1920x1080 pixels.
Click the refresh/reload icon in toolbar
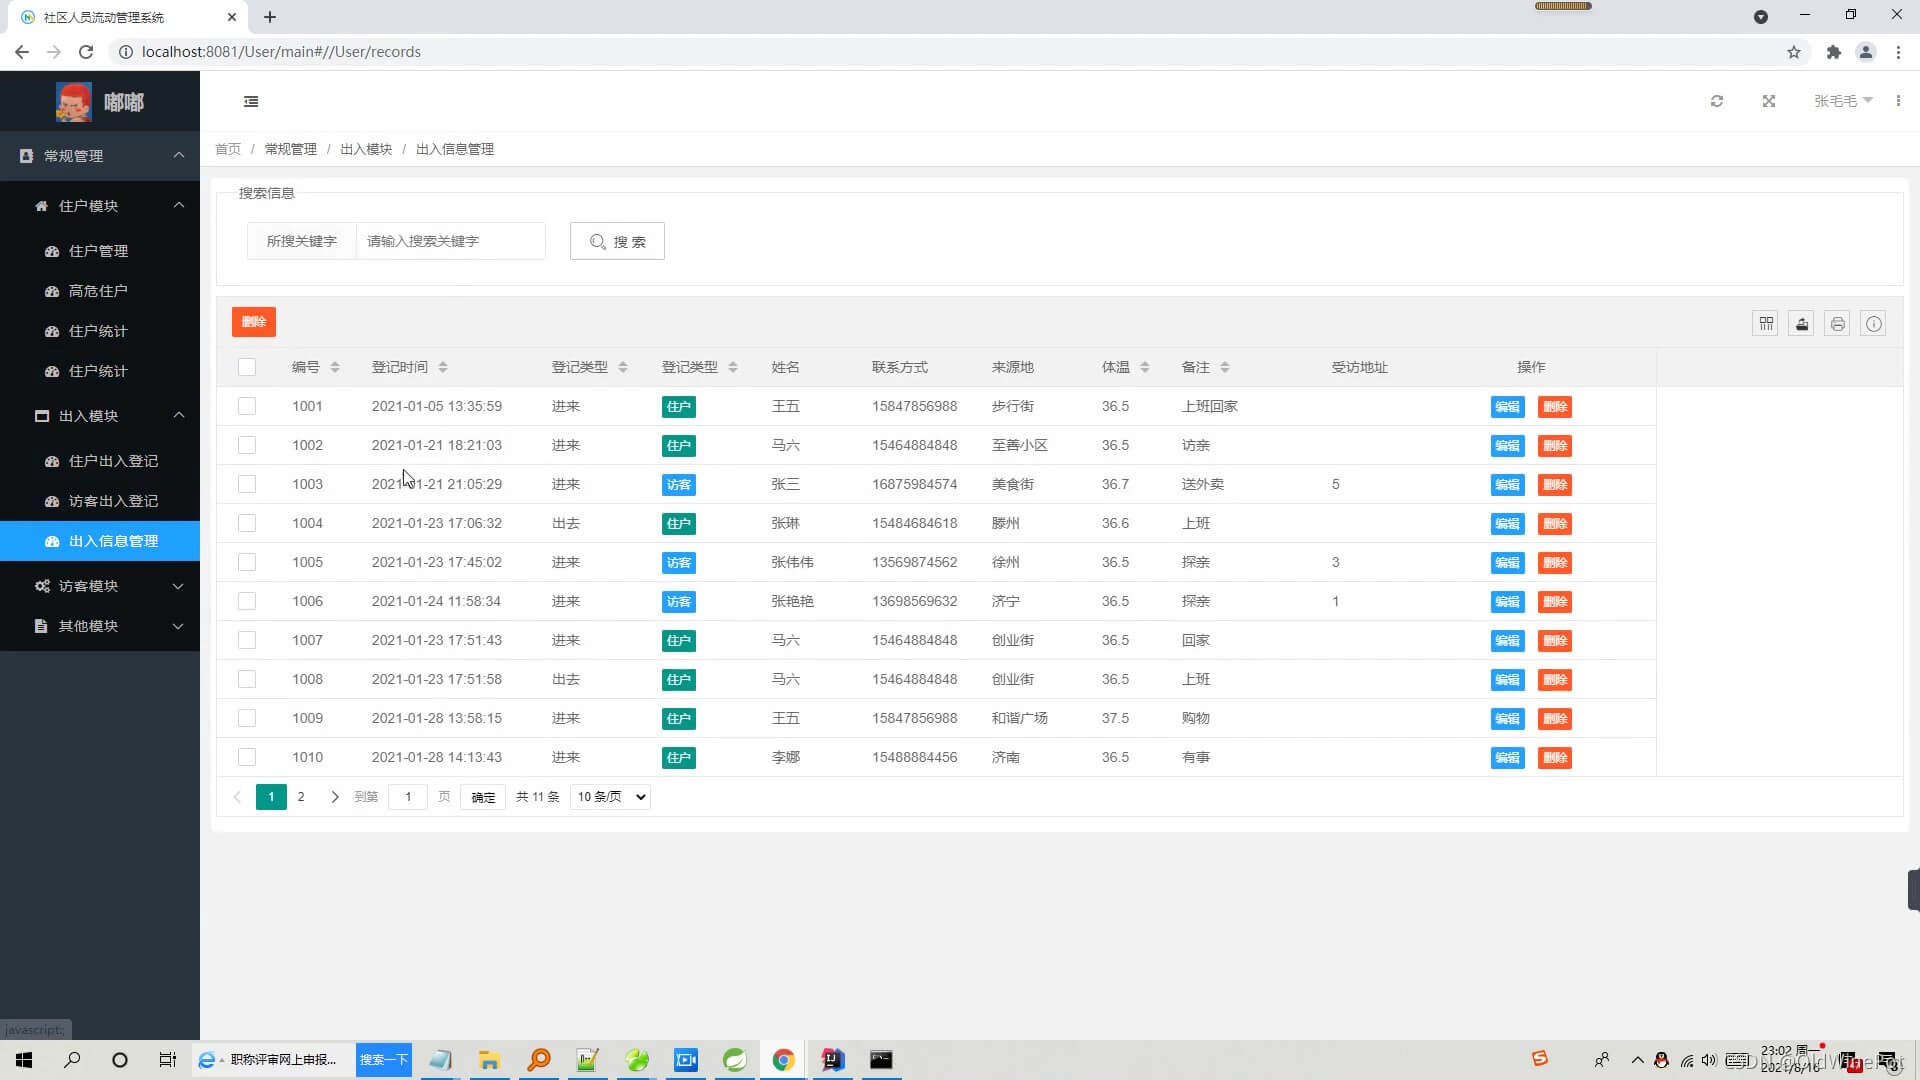coord(1717,100)
